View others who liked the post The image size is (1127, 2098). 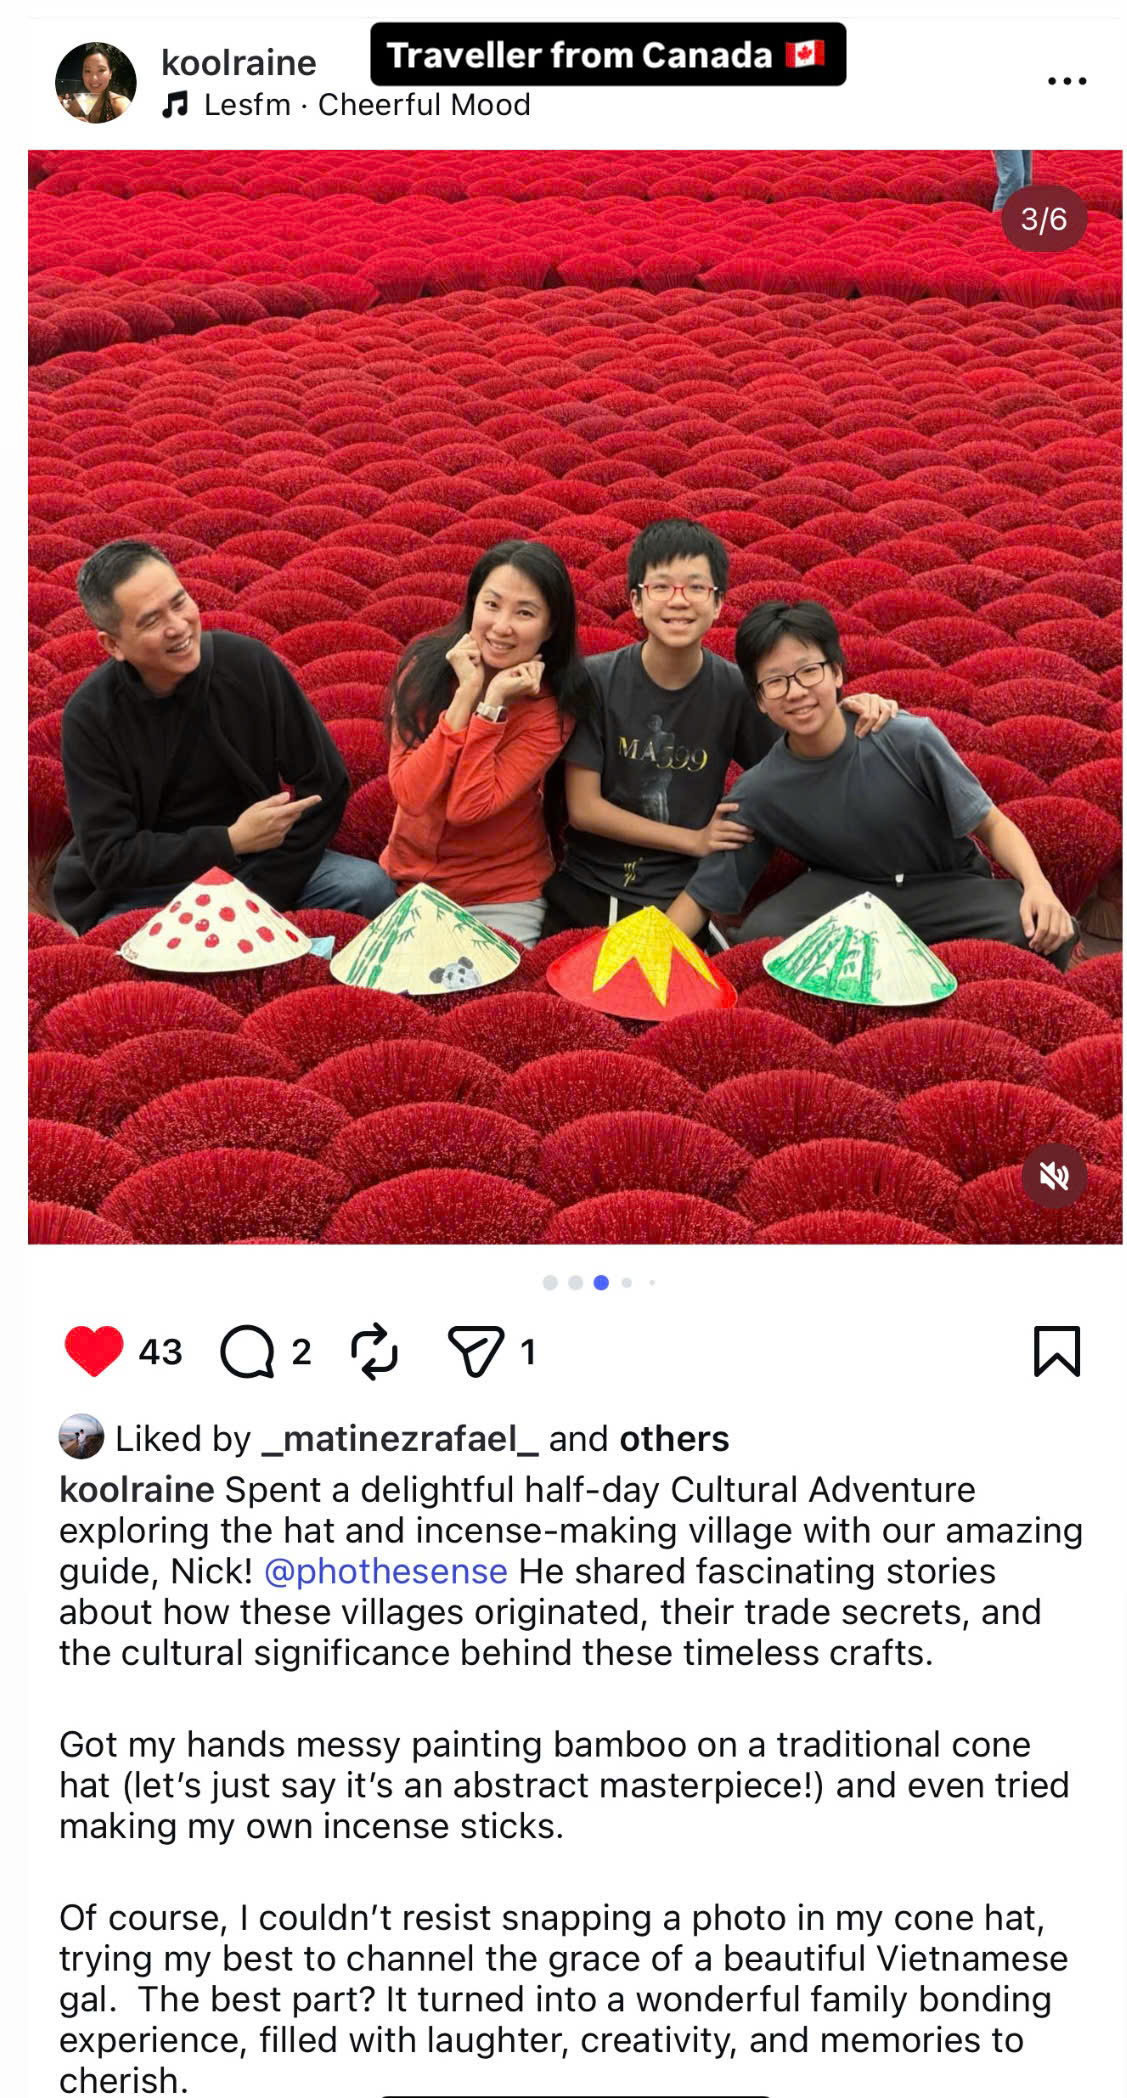click(674, 1439)
